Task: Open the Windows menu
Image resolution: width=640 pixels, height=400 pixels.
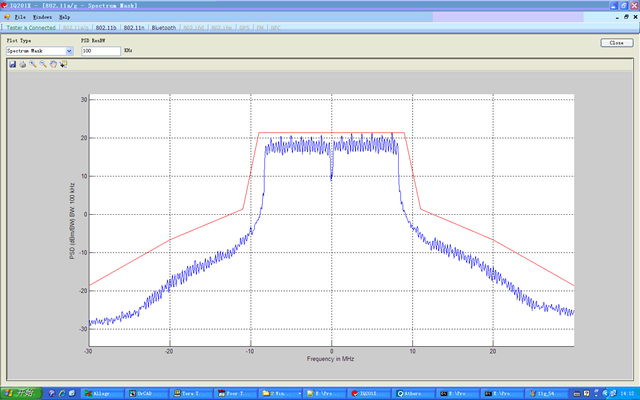Action: [42, 17]
